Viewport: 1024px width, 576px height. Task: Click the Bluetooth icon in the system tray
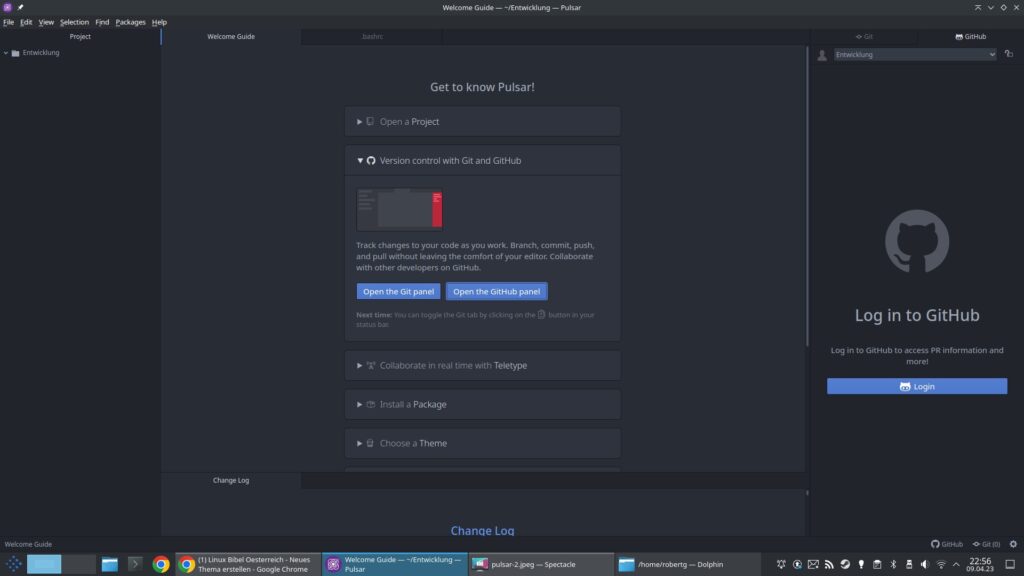[x=893, y=564]
